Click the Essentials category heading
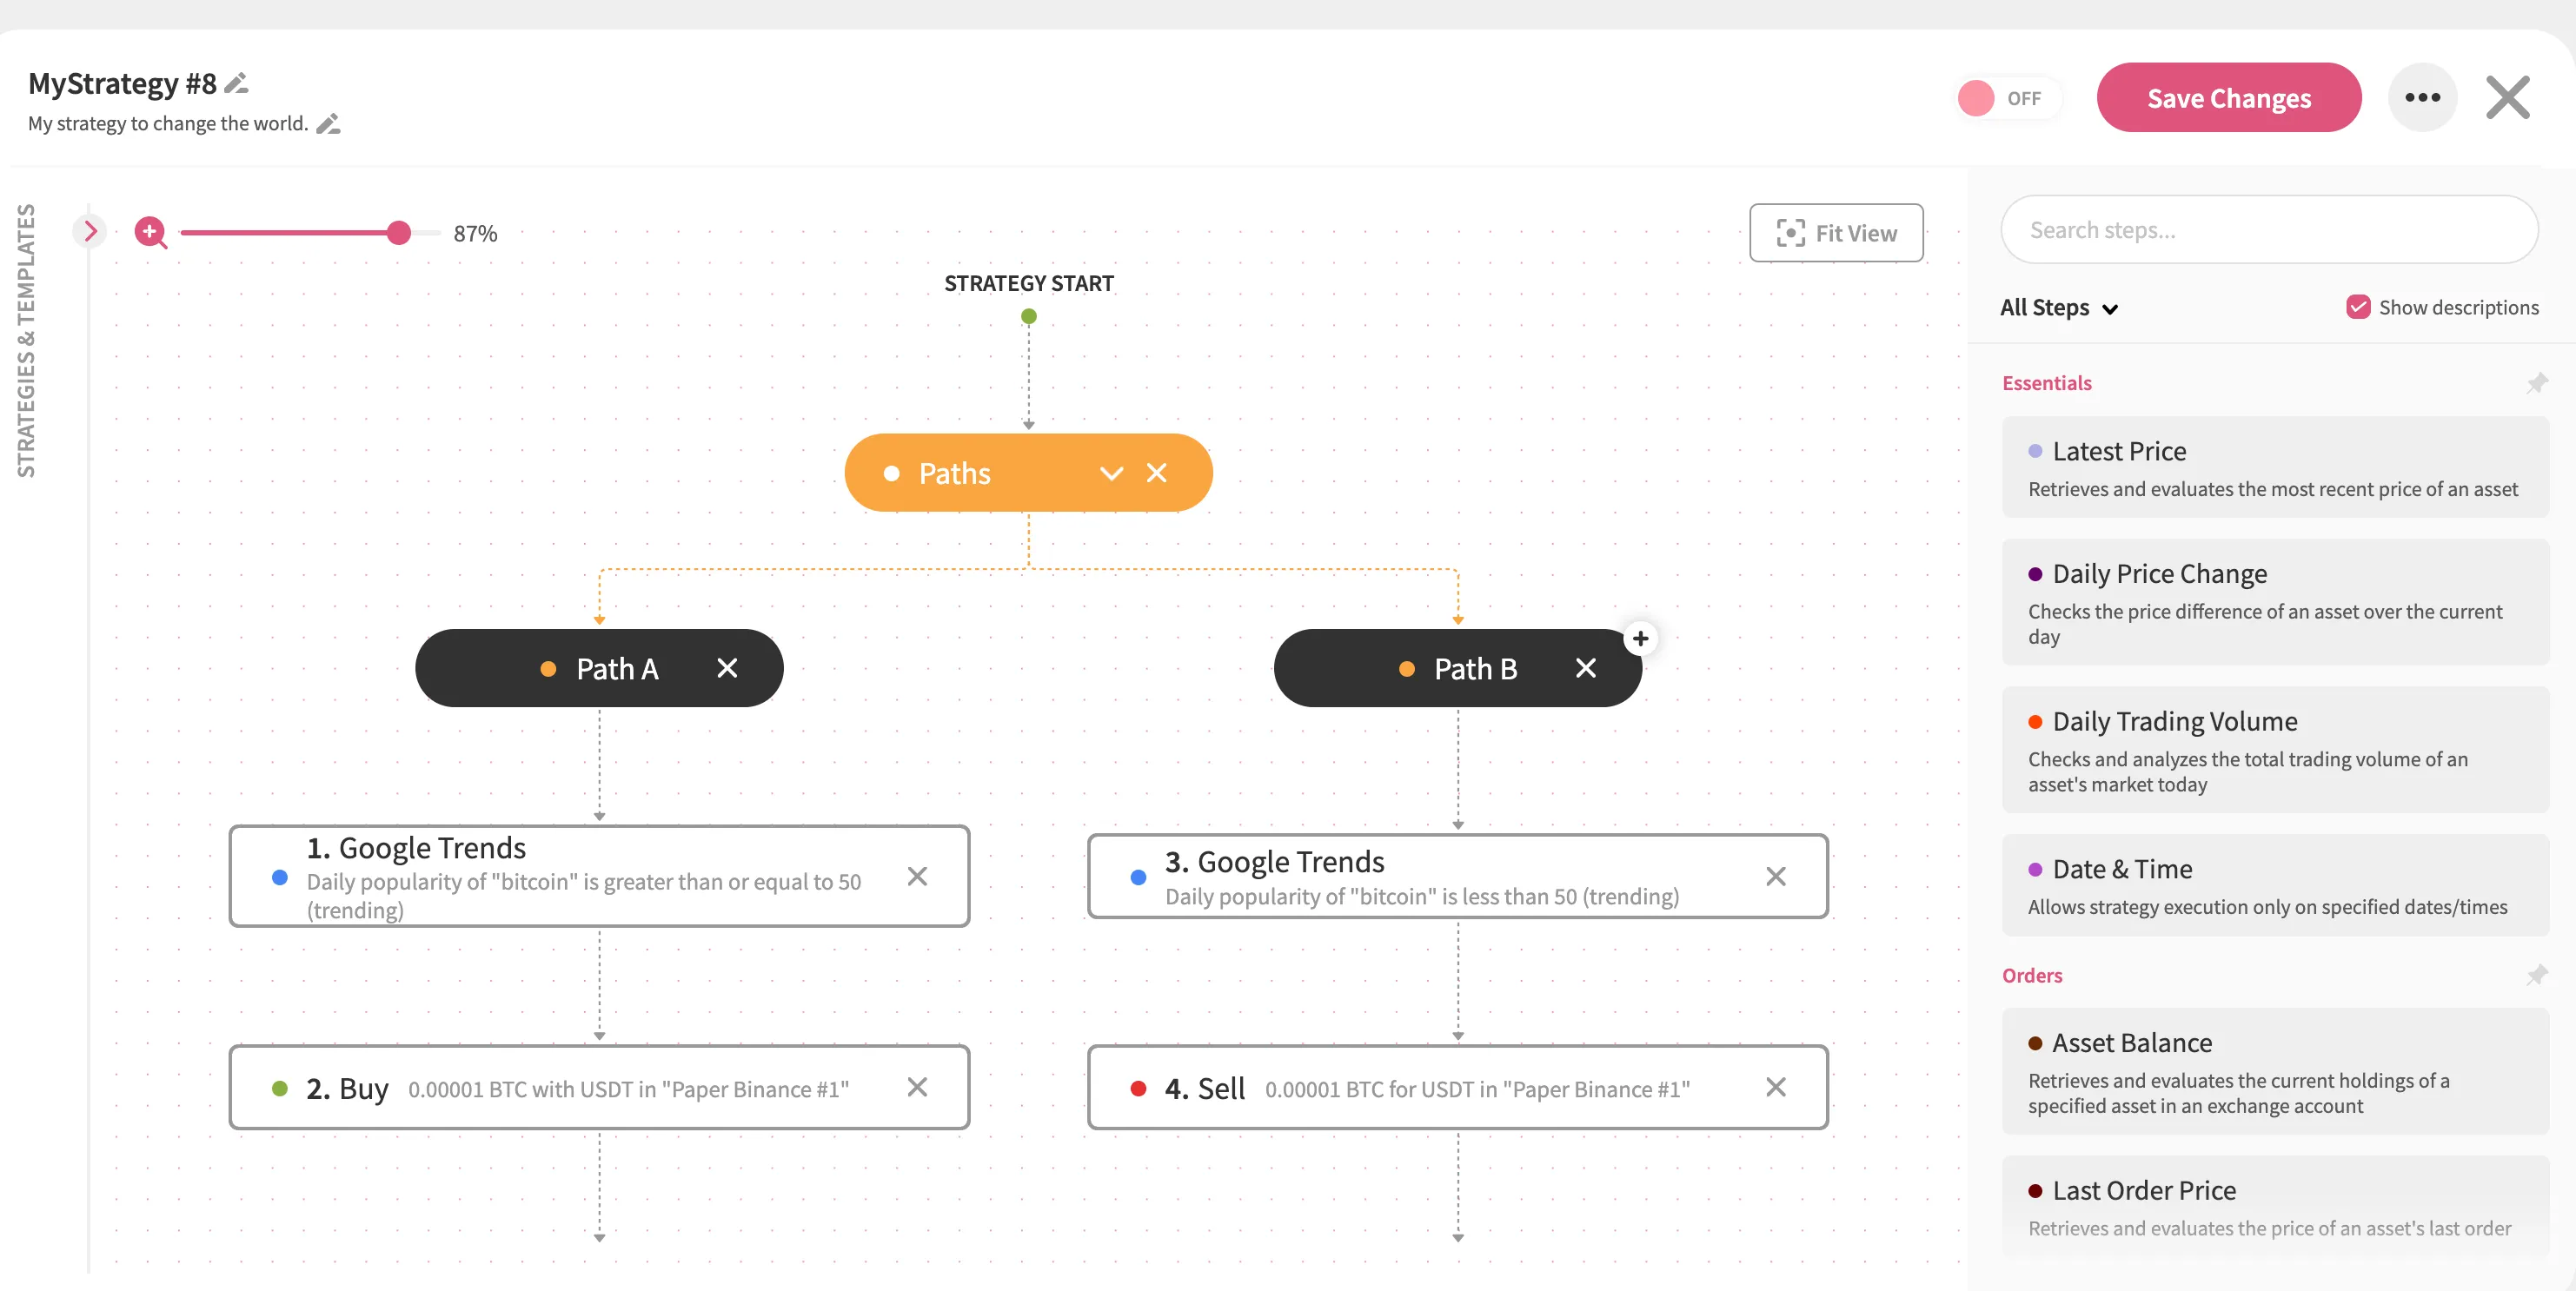Screen dimensions: 2576x1291 [2046, 383]
